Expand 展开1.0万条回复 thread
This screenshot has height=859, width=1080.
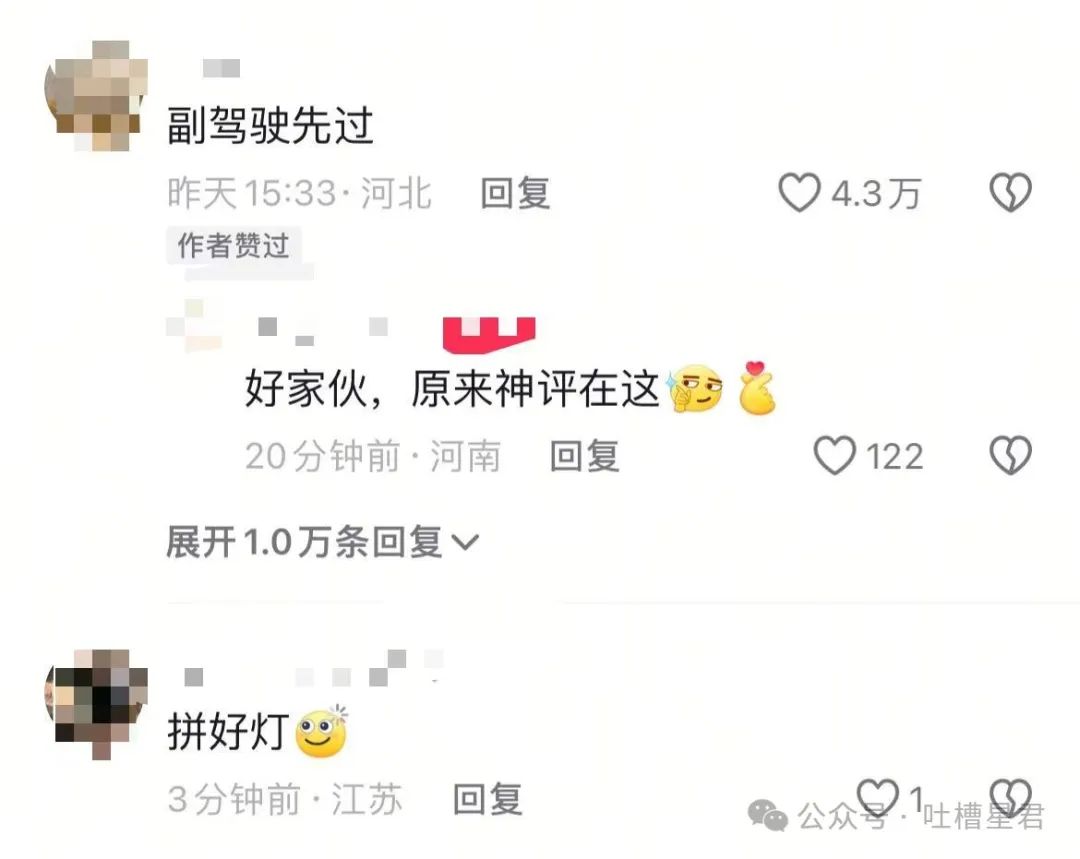pyautogui.click(x=322, y=542)
